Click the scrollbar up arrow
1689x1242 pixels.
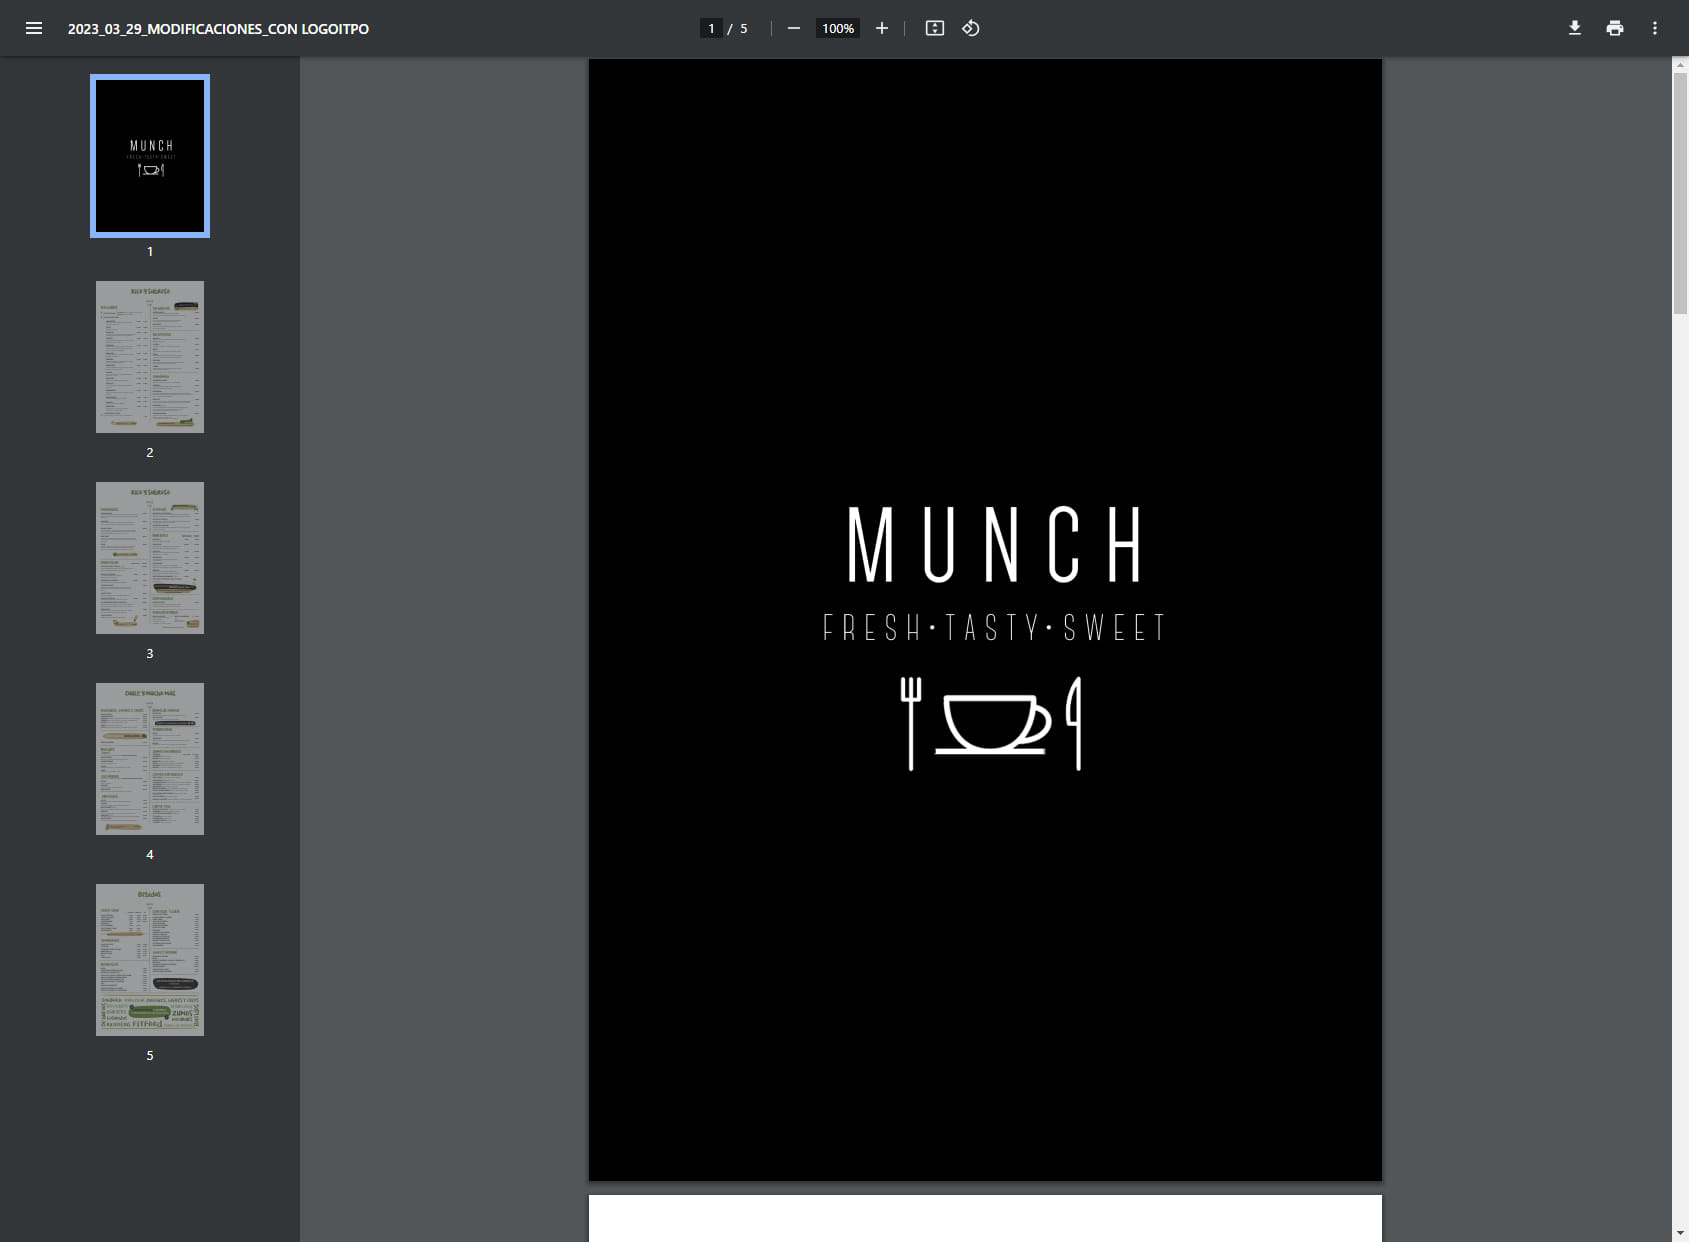pyautogui.click(x=1680, y=64)
